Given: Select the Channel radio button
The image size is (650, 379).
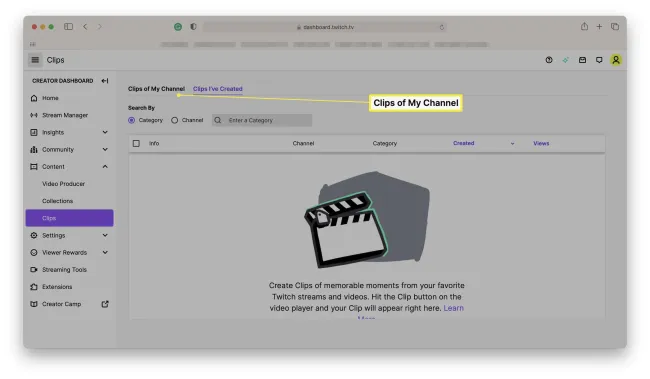Looking at the screenshot, I should tap(175, 120).
